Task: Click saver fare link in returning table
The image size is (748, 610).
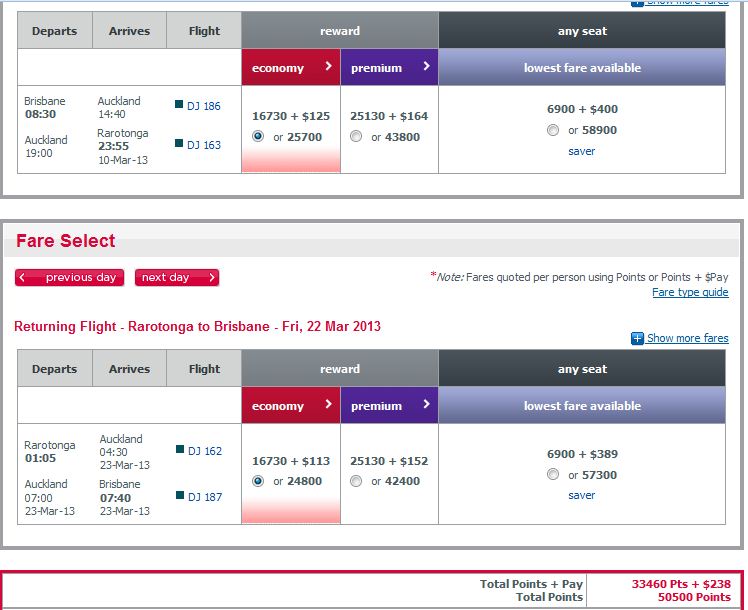Action: click(582, 496)
